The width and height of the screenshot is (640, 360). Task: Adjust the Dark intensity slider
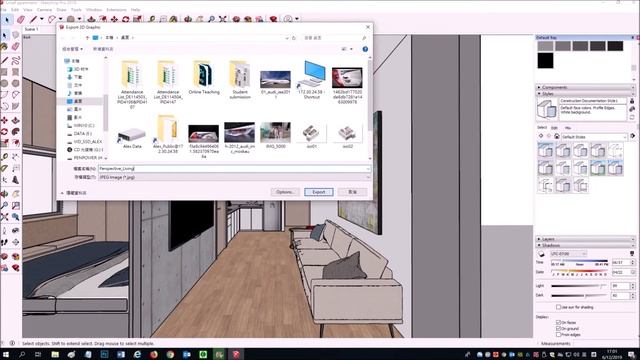(579, 295)
